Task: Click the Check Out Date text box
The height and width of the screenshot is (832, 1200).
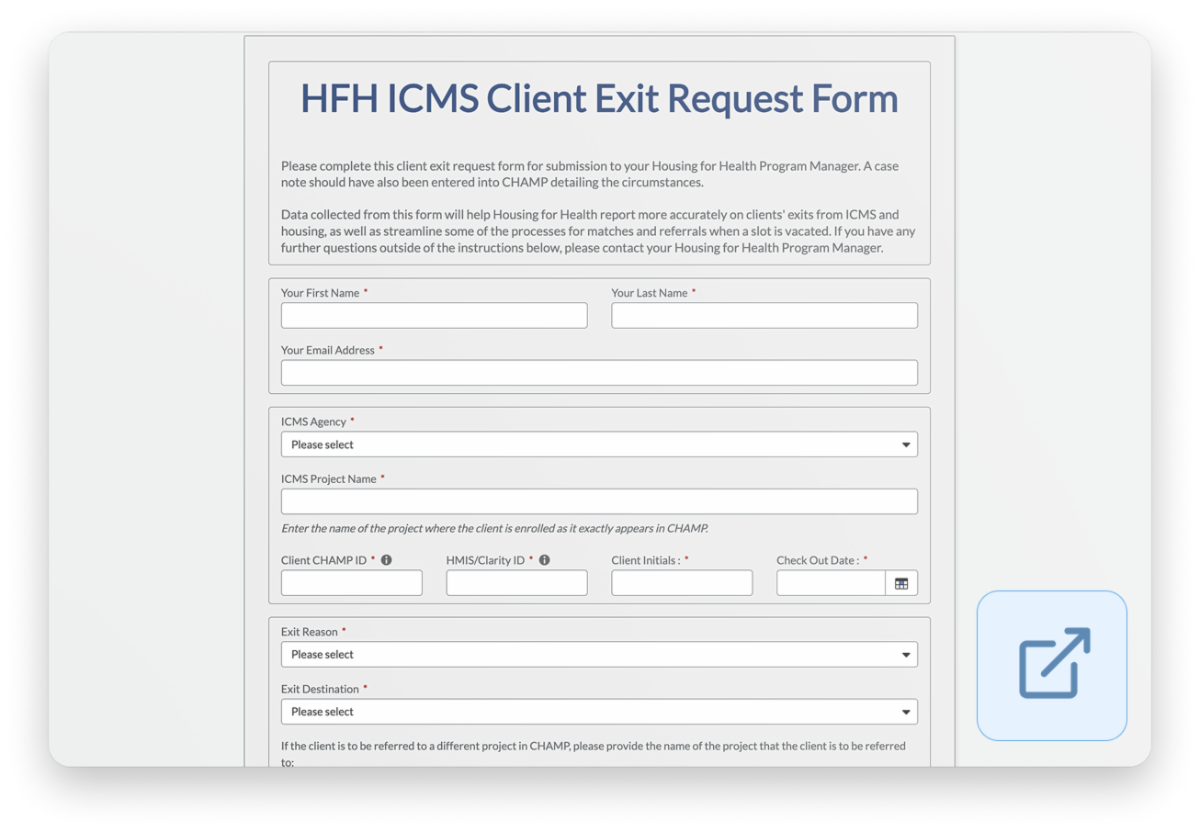Action: click(830, 582)
